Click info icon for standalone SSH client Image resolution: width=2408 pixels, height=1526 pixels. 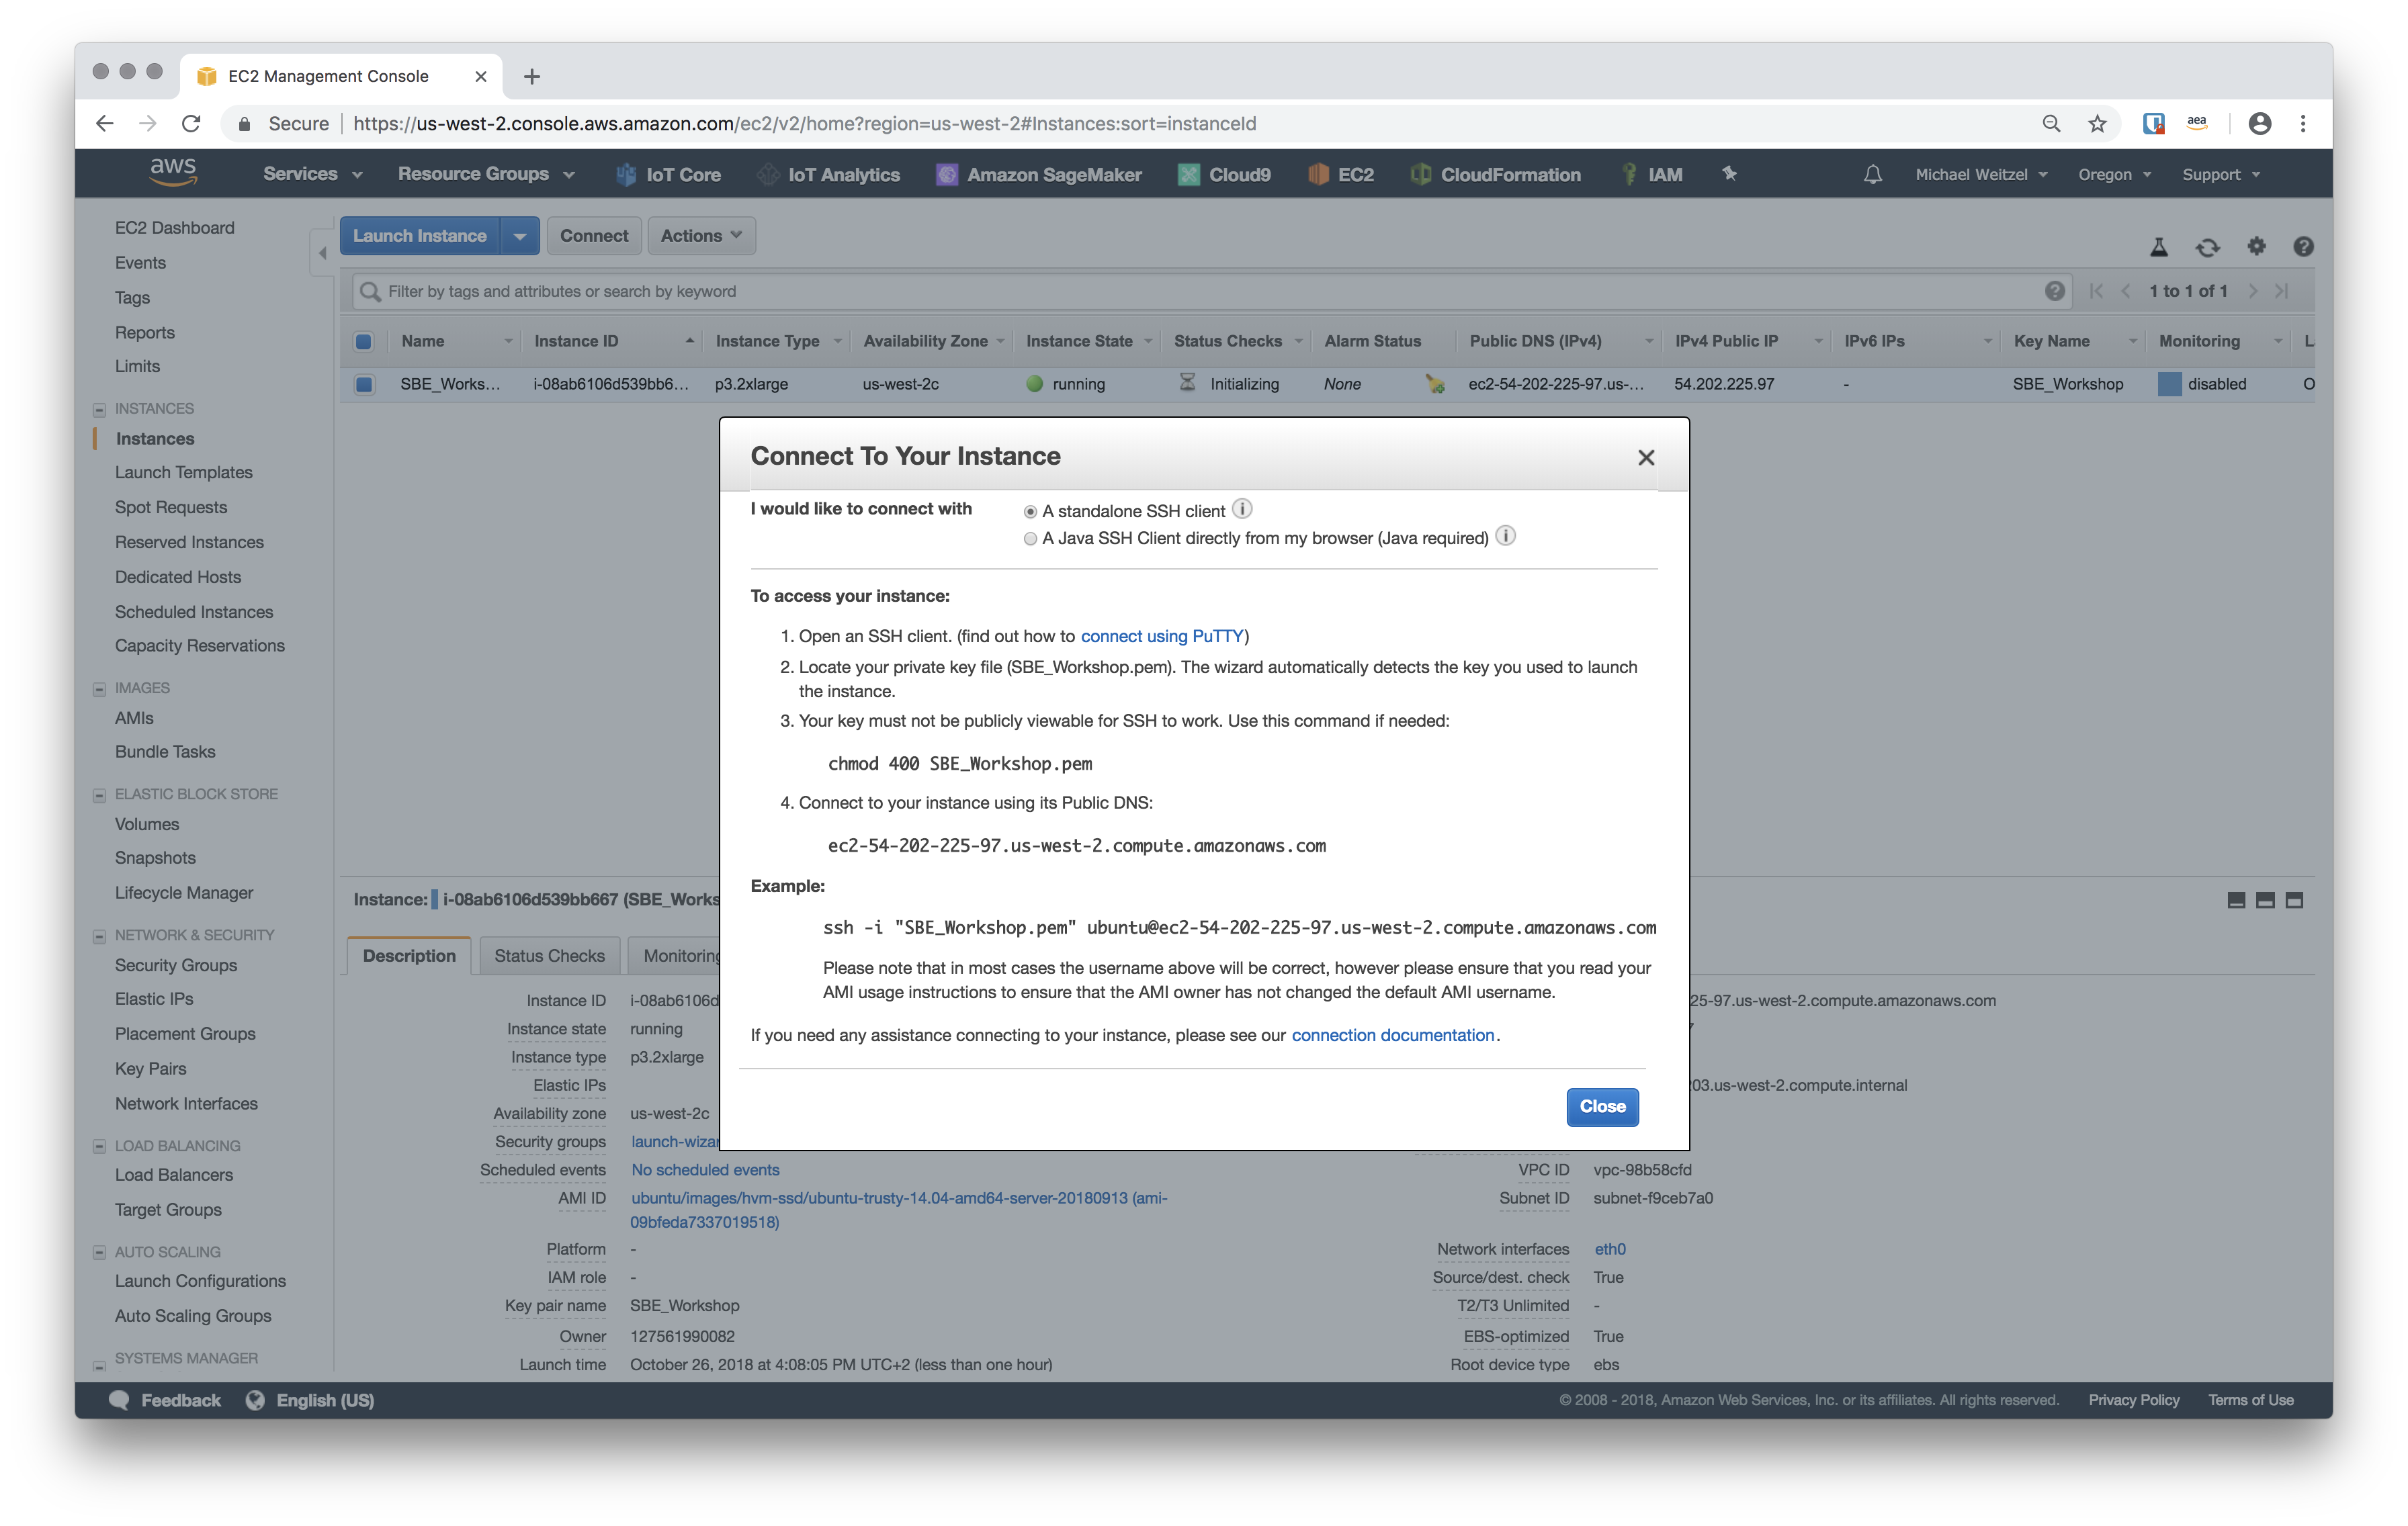tap(1241, 509)
